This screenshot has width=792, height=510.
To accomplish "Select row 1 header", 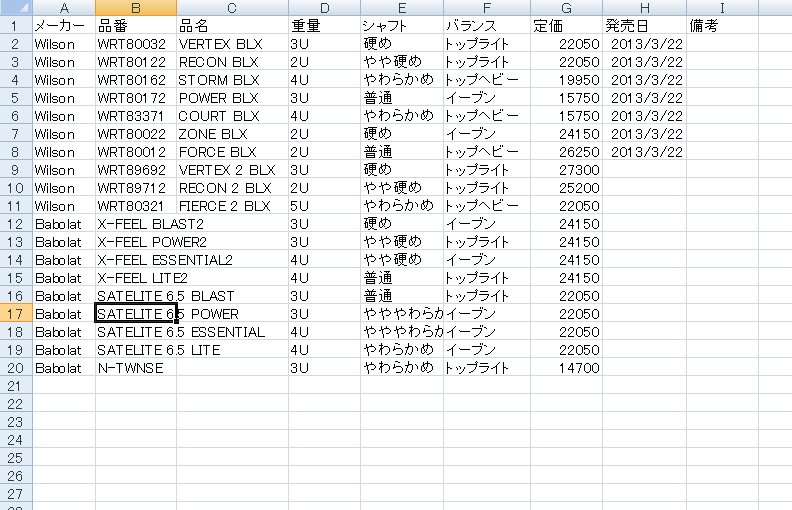I will tap(16, 25).
